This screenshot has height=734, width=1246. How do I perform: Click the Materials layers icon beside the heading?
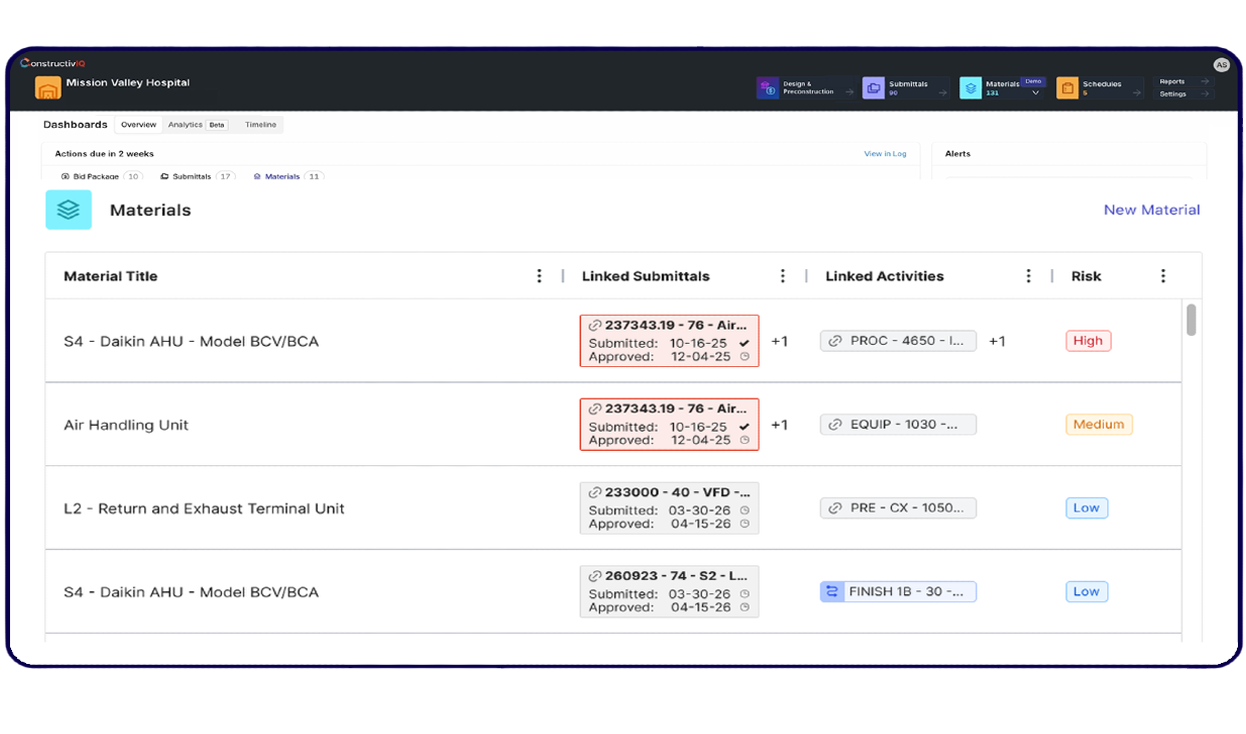tap(68, 210)
